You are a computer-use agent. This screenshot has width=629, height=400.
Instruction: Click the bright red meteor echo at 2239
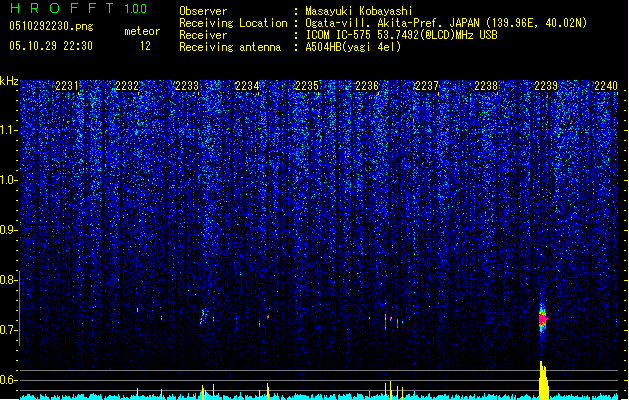[543, 319]
